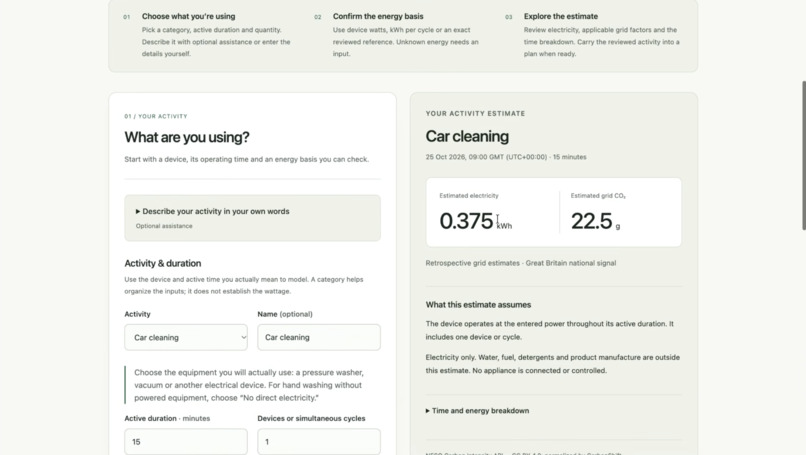Click the 'Confirm the energy basis' step title
806x455 pixels.
378,16
